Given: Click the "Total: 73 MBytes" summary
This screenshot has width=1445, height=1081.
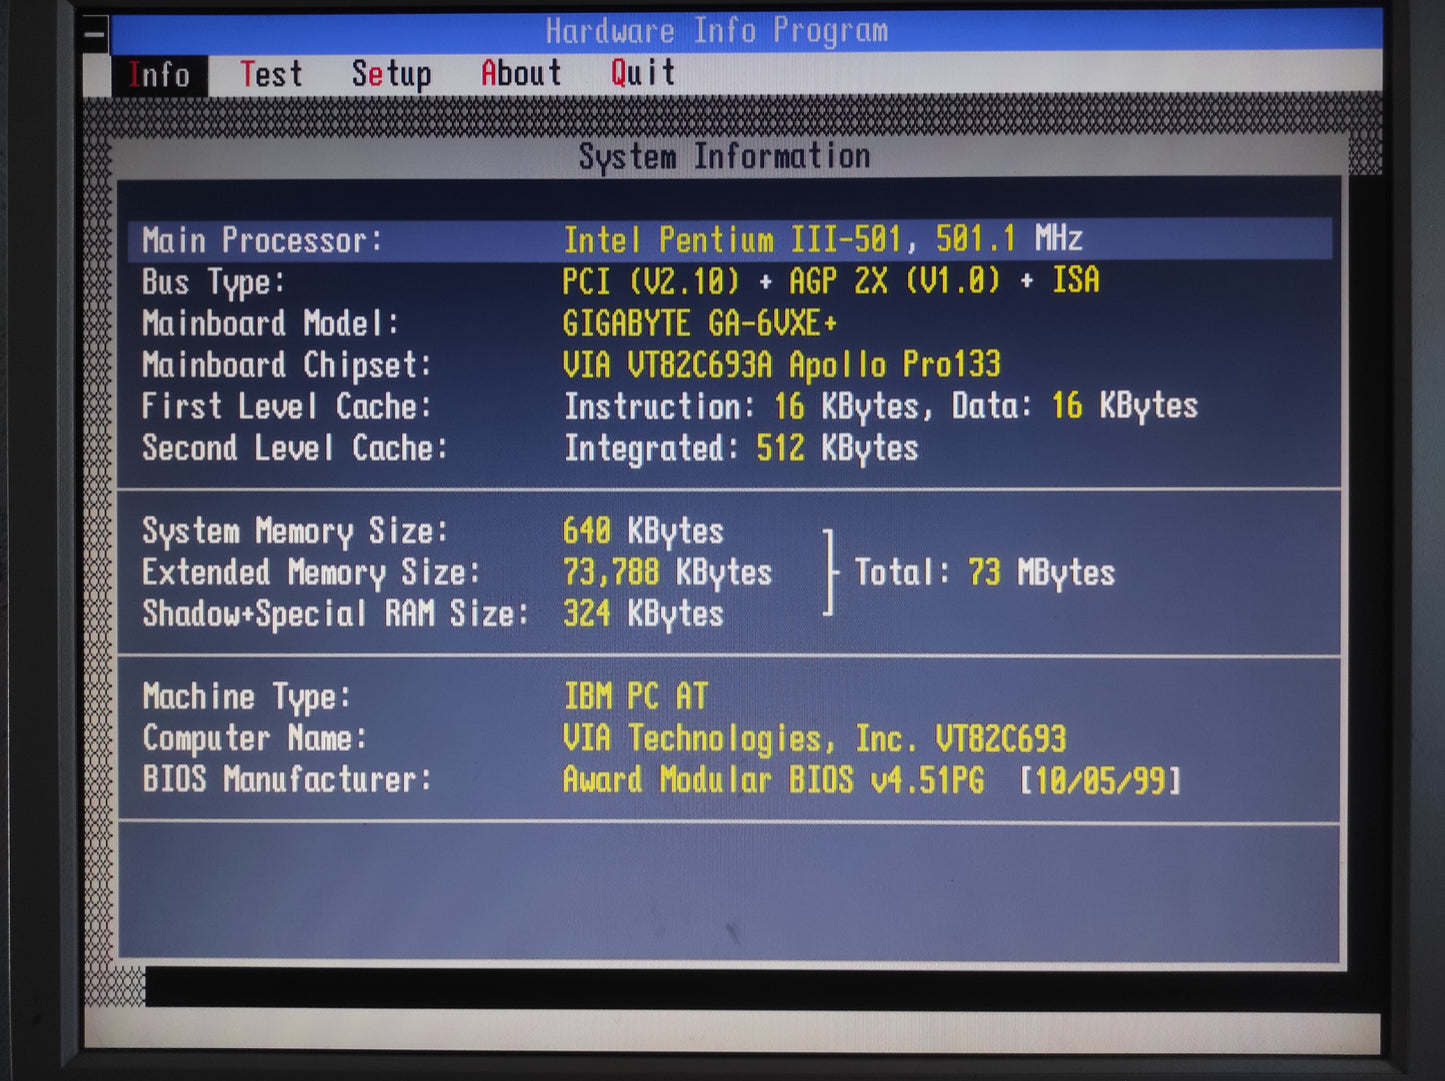Looking at the screenshot, I should (x=985, y=572).
